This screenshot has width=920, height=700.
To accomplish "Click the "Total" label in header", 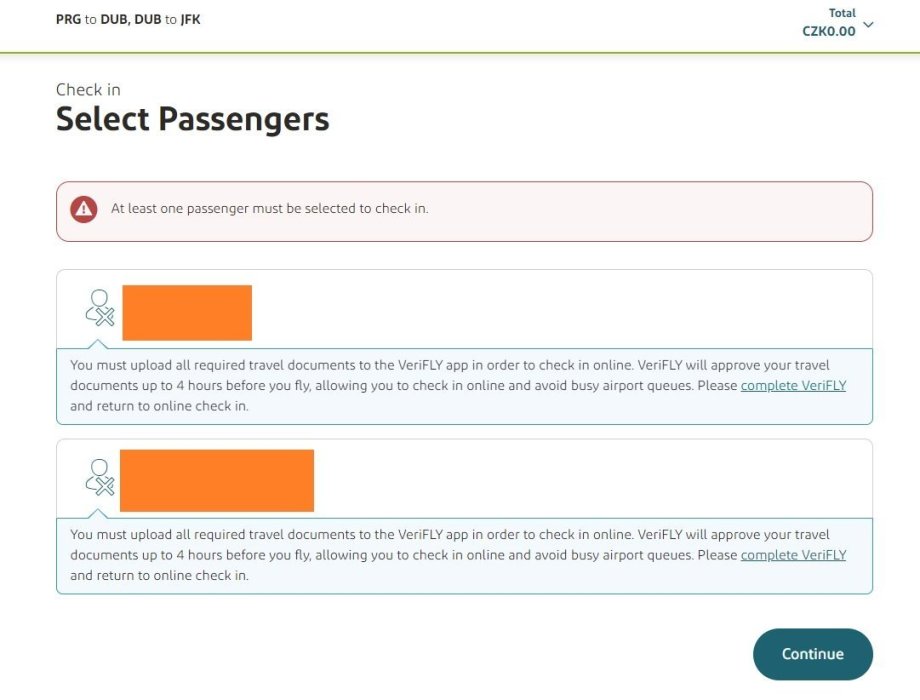I will point(842,13).
